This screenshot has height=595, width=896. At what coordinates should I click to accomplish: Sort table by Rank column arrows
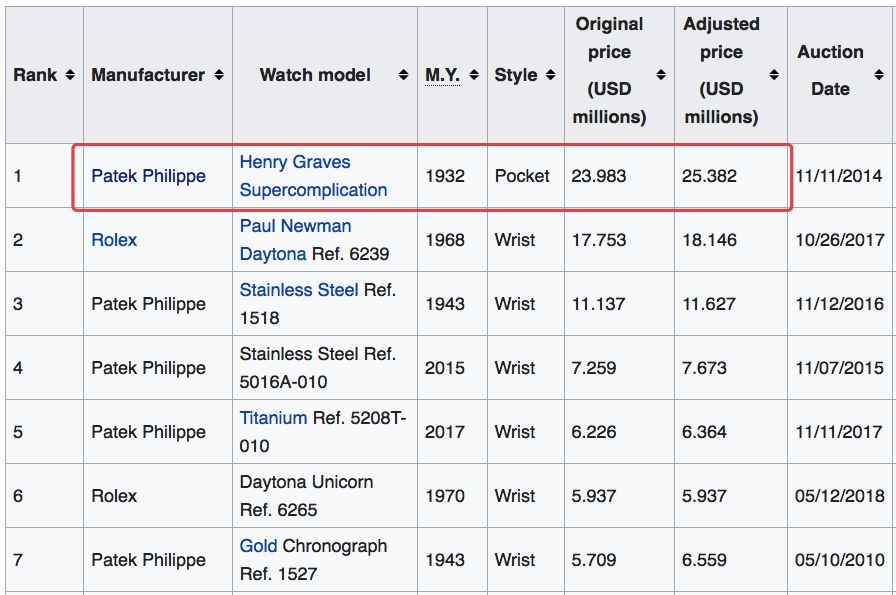click(70, 75)
